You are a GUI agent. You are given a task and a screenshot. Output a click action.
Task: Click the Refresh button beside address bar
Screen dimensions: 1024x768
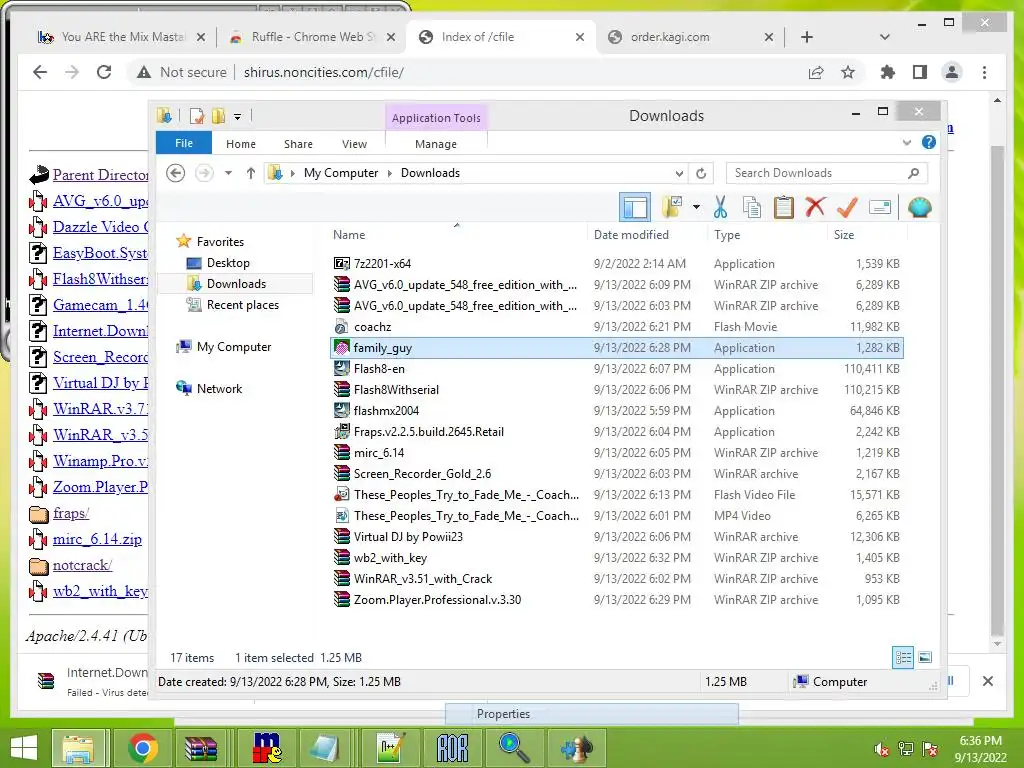coord(701,174)
